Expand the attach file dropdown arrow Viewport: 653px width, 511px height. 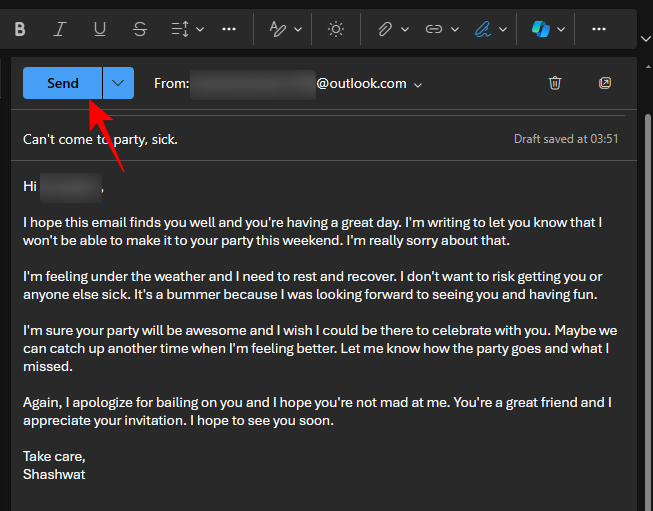405,29
